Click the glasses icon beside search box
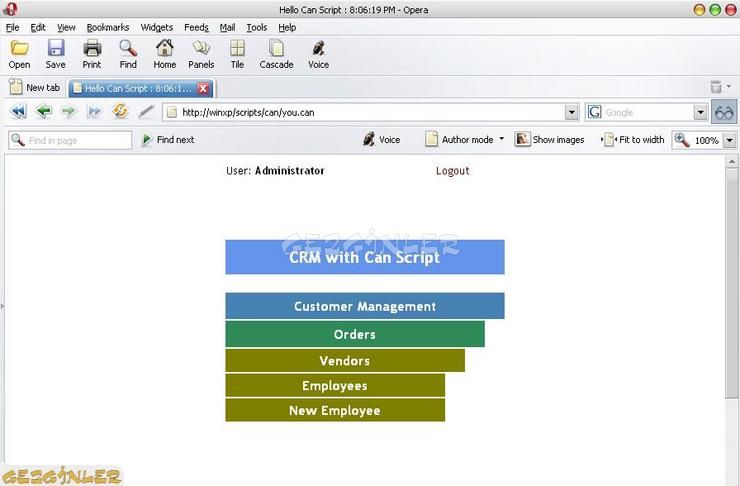 pyautogui.click(x=724, y=112)
